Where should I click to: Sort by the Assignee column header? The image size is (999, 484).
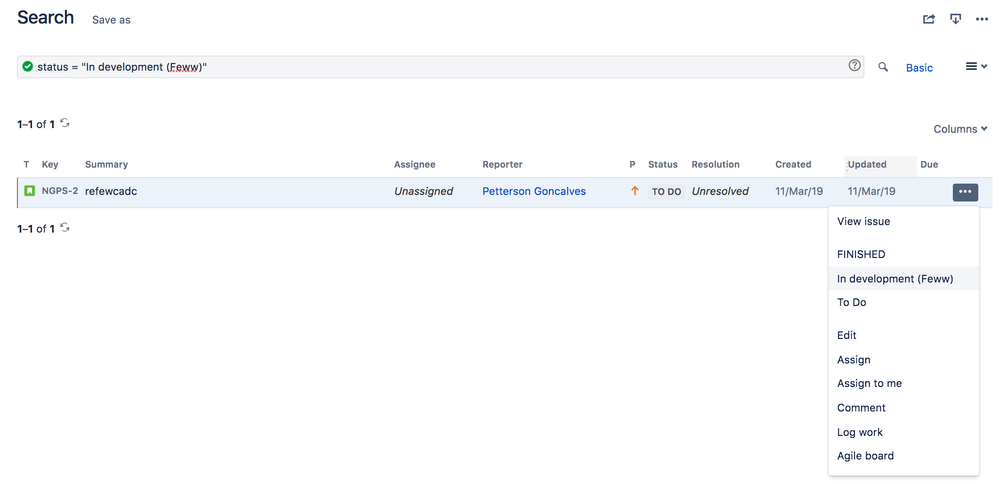(x=415, y=164)
